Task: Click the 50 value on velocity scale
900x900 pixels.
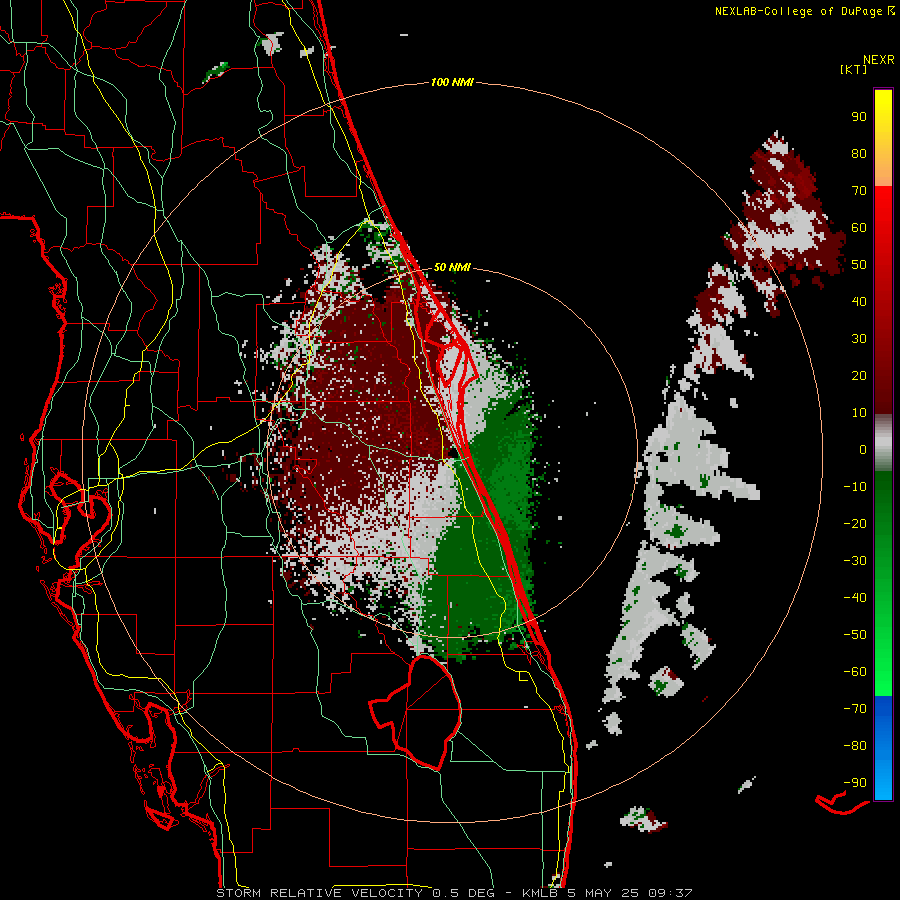Action: [859, 265]
